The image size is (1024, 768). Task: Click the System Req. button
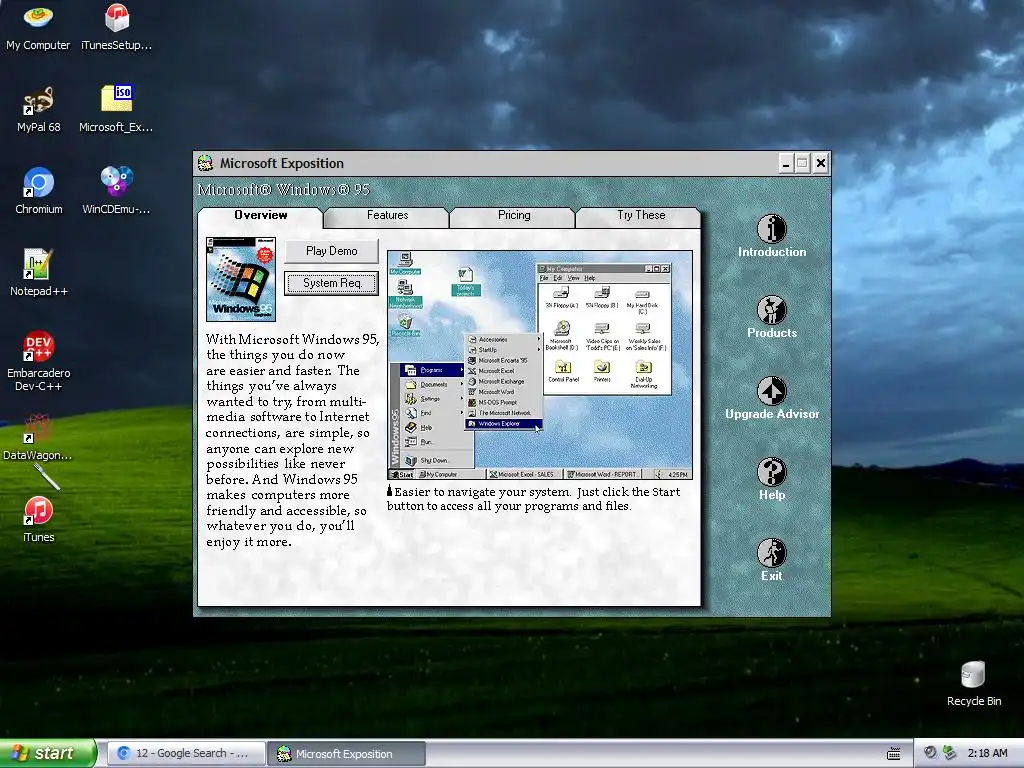(x=332, y=283)
